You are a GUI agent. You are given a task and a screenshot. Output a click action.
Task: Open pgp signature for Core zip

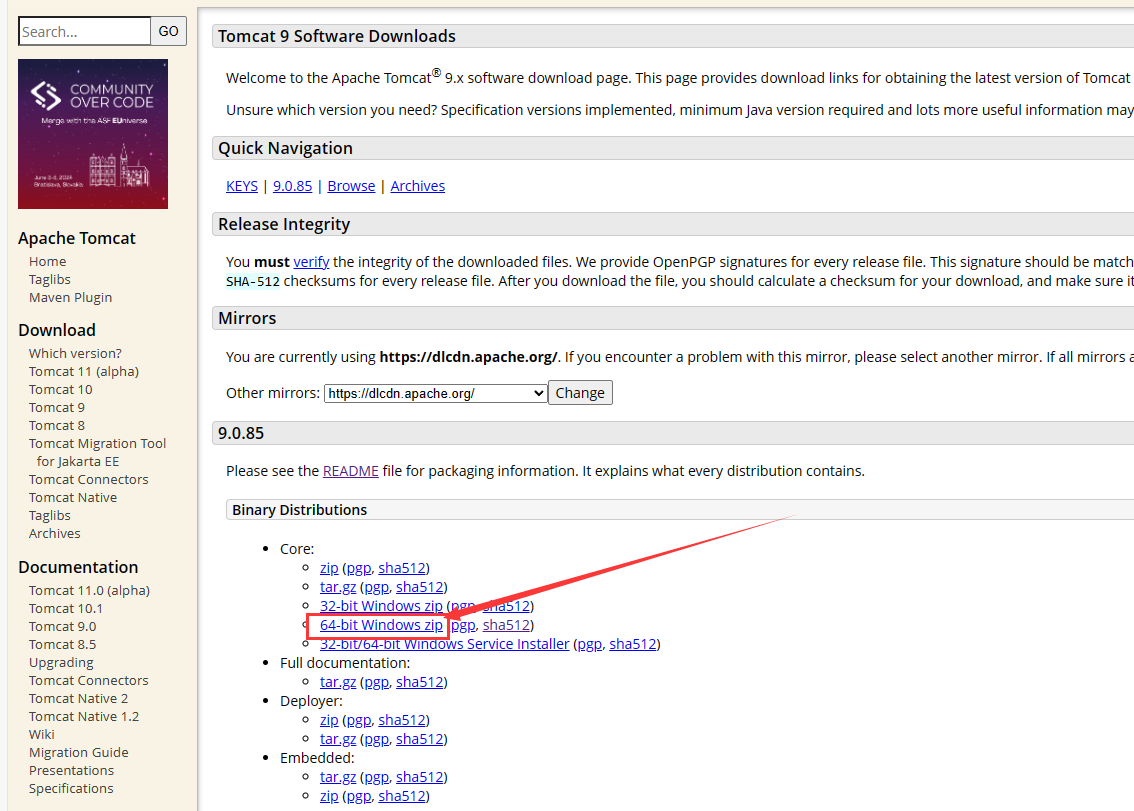(359, 568)
